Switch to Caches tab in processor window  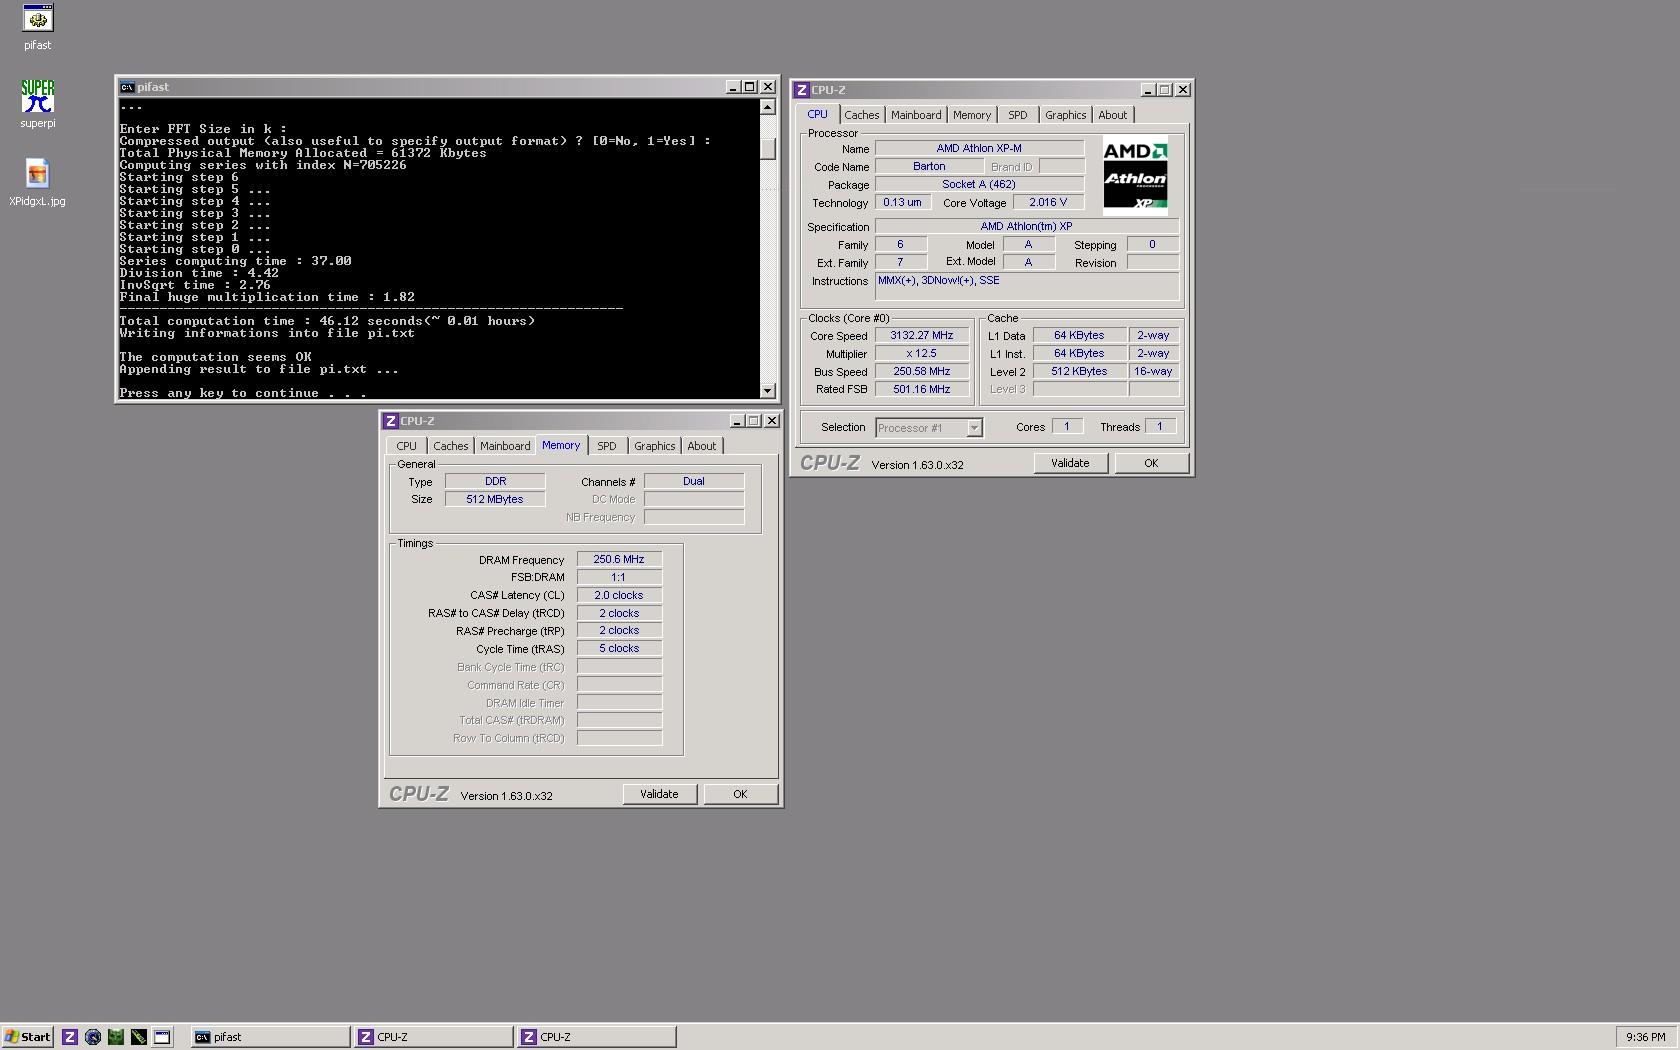pos(861,115)
